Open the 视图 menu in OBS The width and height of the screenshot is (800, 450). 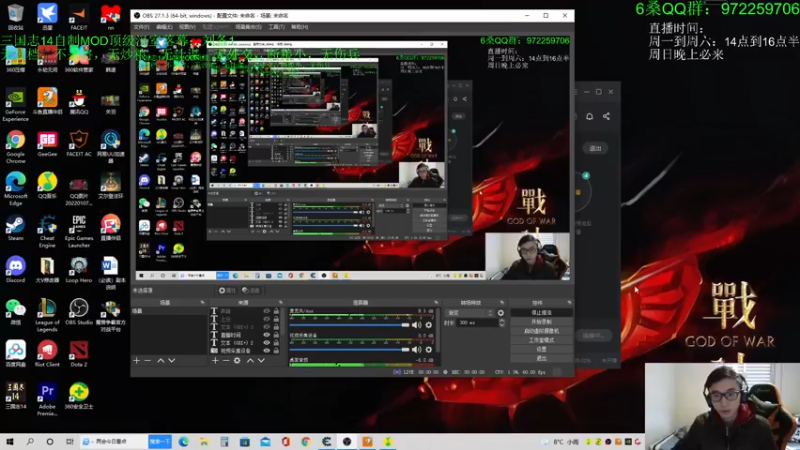coord(187,27)
